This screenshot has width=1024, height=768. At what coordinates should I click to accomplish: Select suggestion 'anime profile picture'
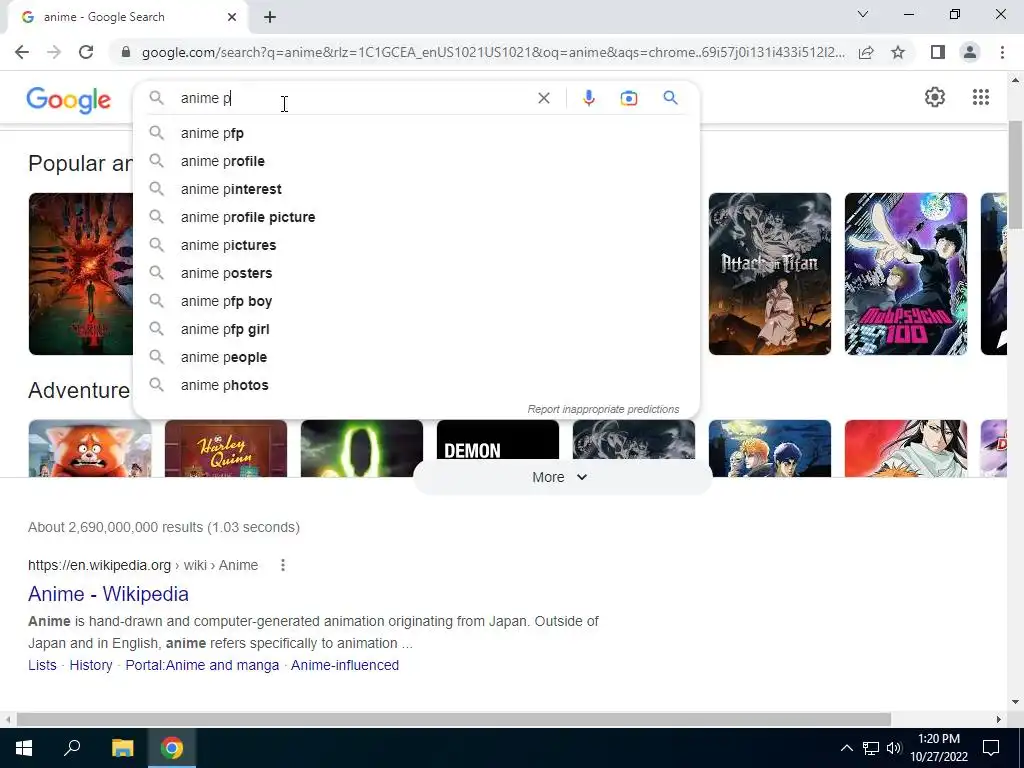click(x=417, y=217)
